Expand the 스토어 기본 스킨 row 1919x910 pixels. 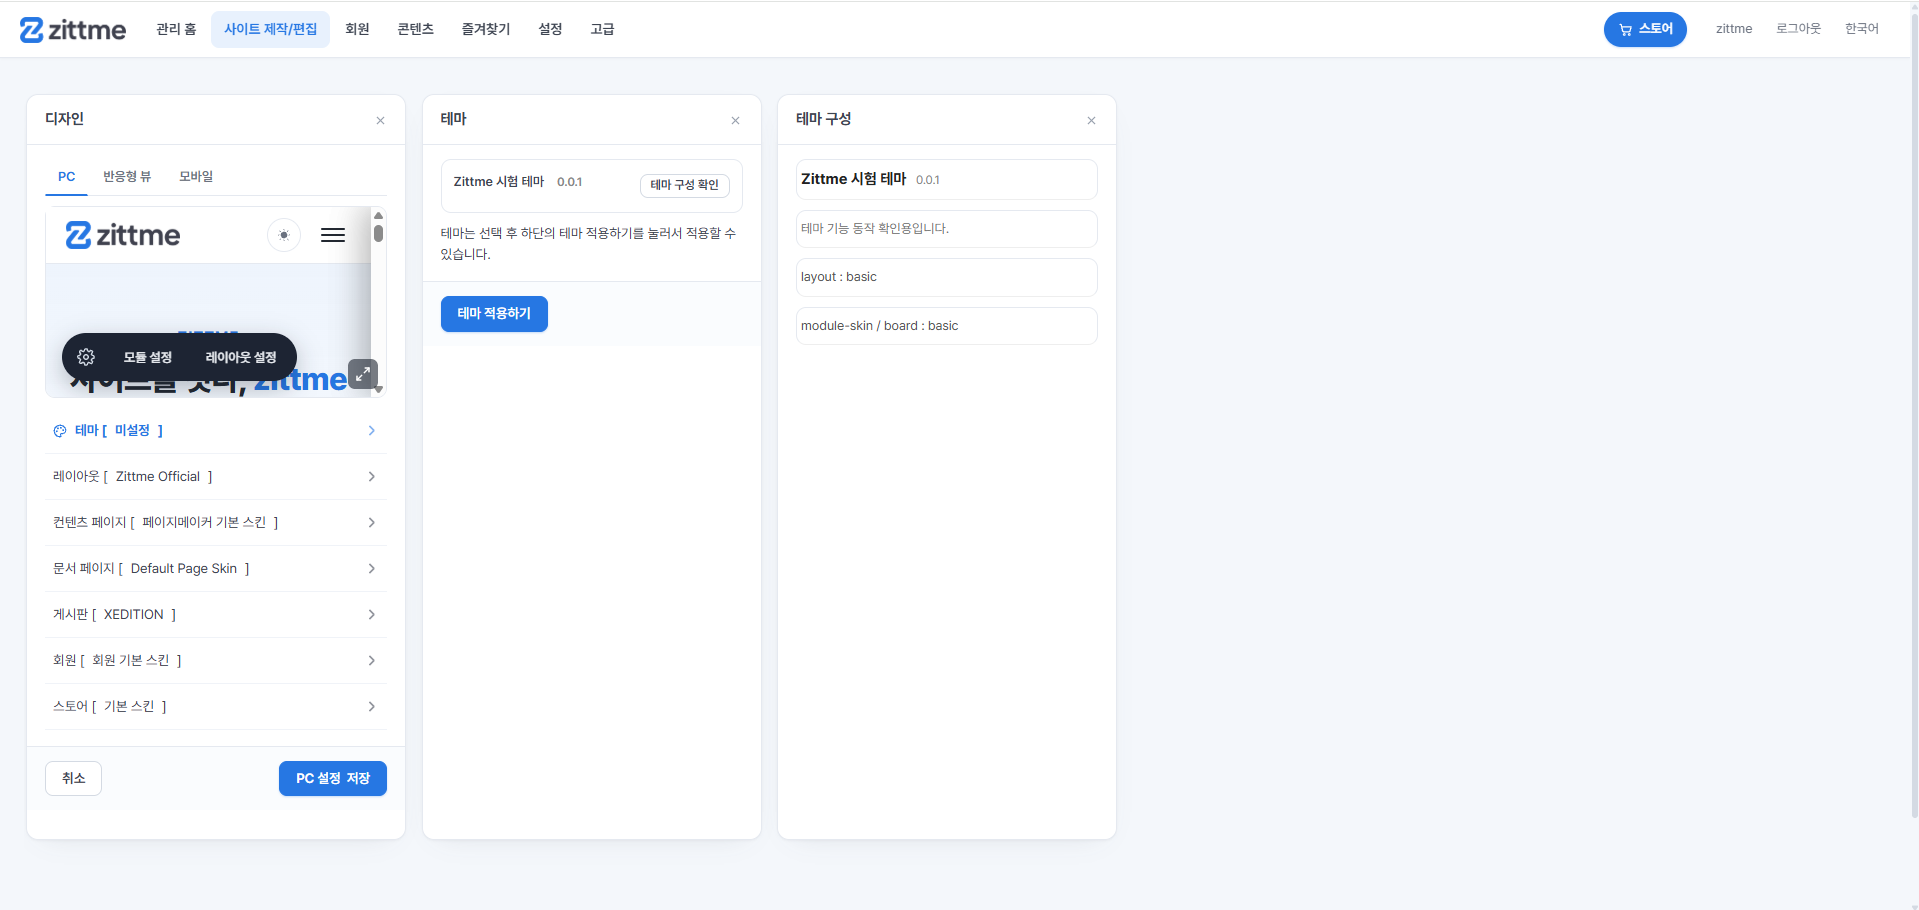coord(217,707)
